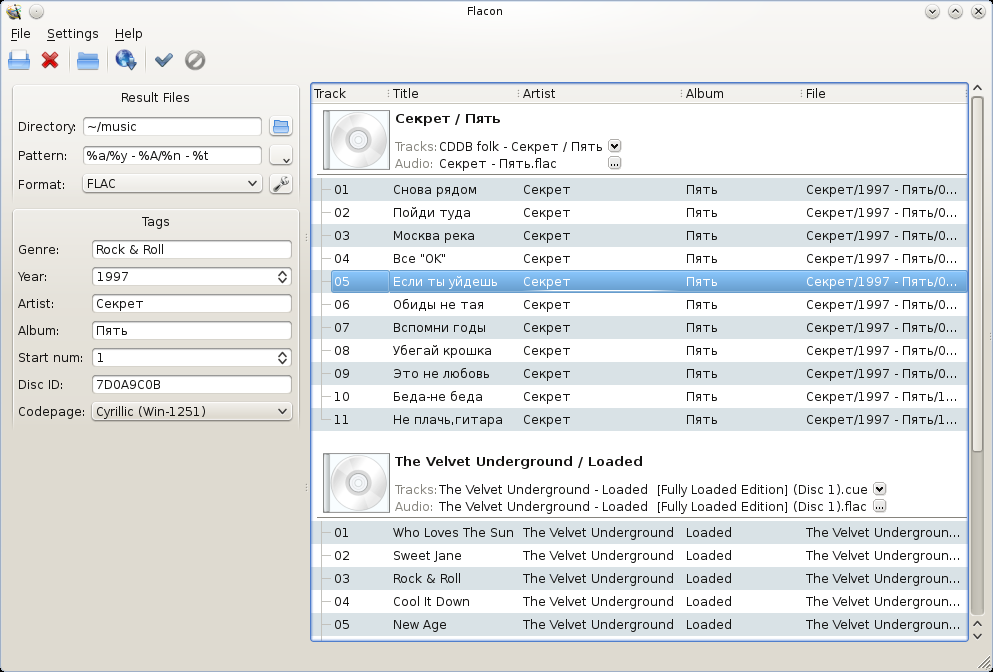Select track 08 Убегай крошка
The image size is (993, 672).
click(x=640, y=351)
